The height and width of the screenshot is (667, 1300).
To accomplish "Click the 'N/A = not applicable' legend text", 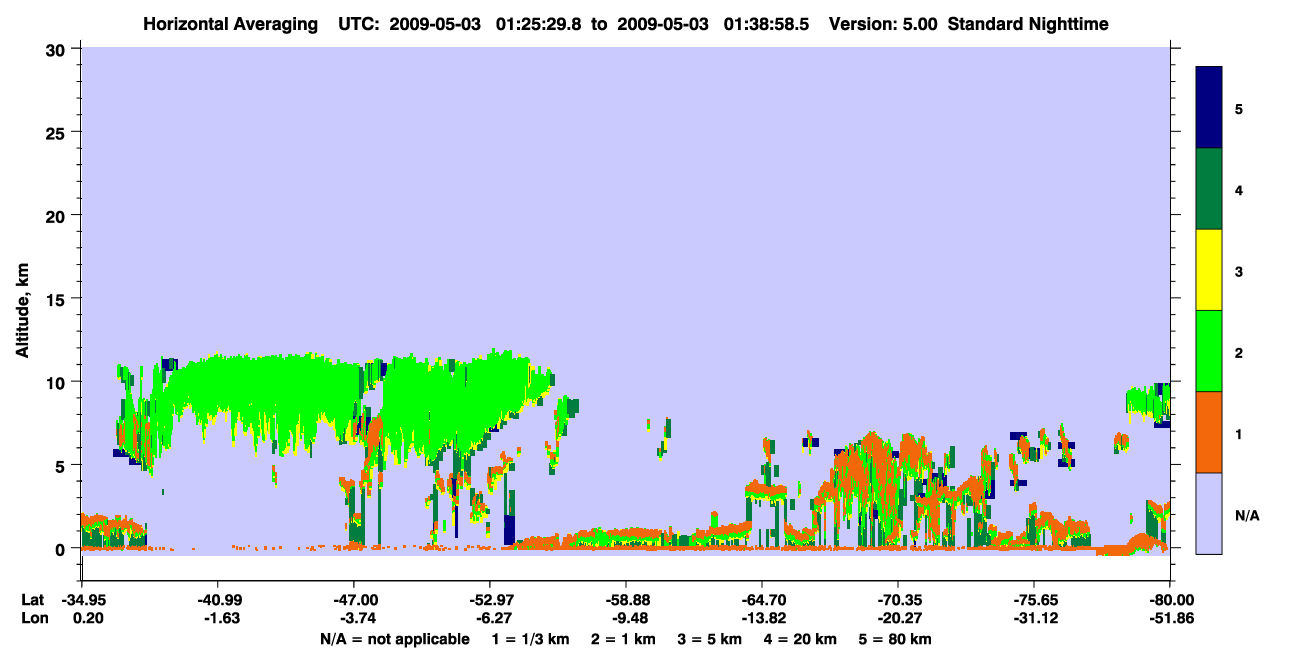I will tap(394, 639).
